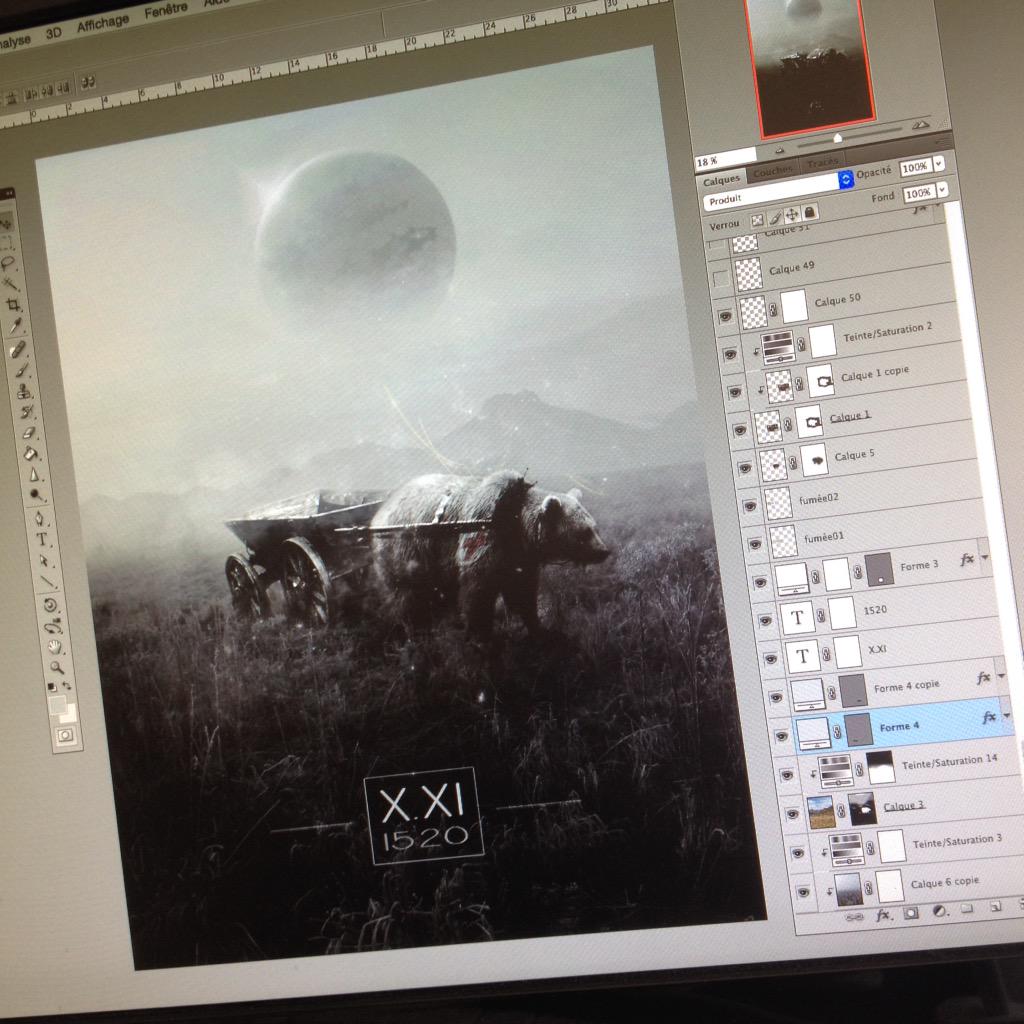Select the Healing Brush tool
Viewport: 1024px width, 1024px height.
(x=18, y=349)
